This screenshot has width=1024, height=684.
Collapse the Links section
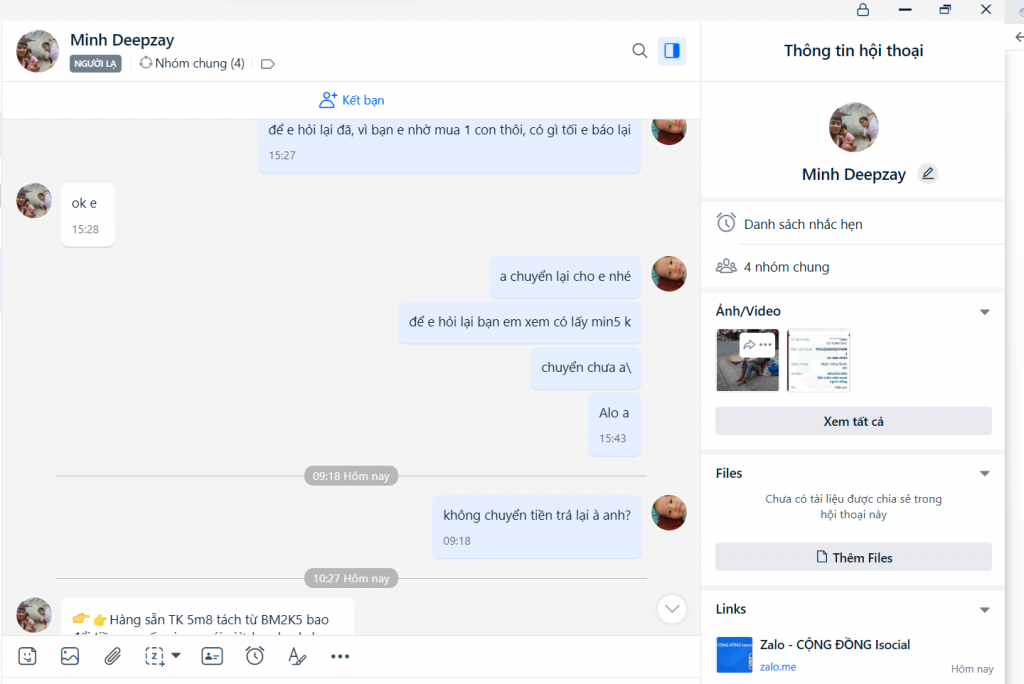pyautogui.click(x=984, y=610)
